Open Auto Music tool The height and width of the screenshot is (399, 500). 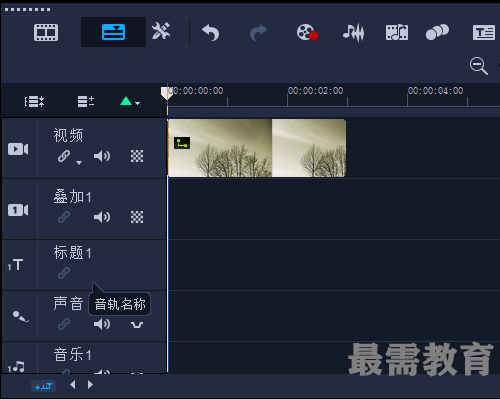[x=397, y=32]
